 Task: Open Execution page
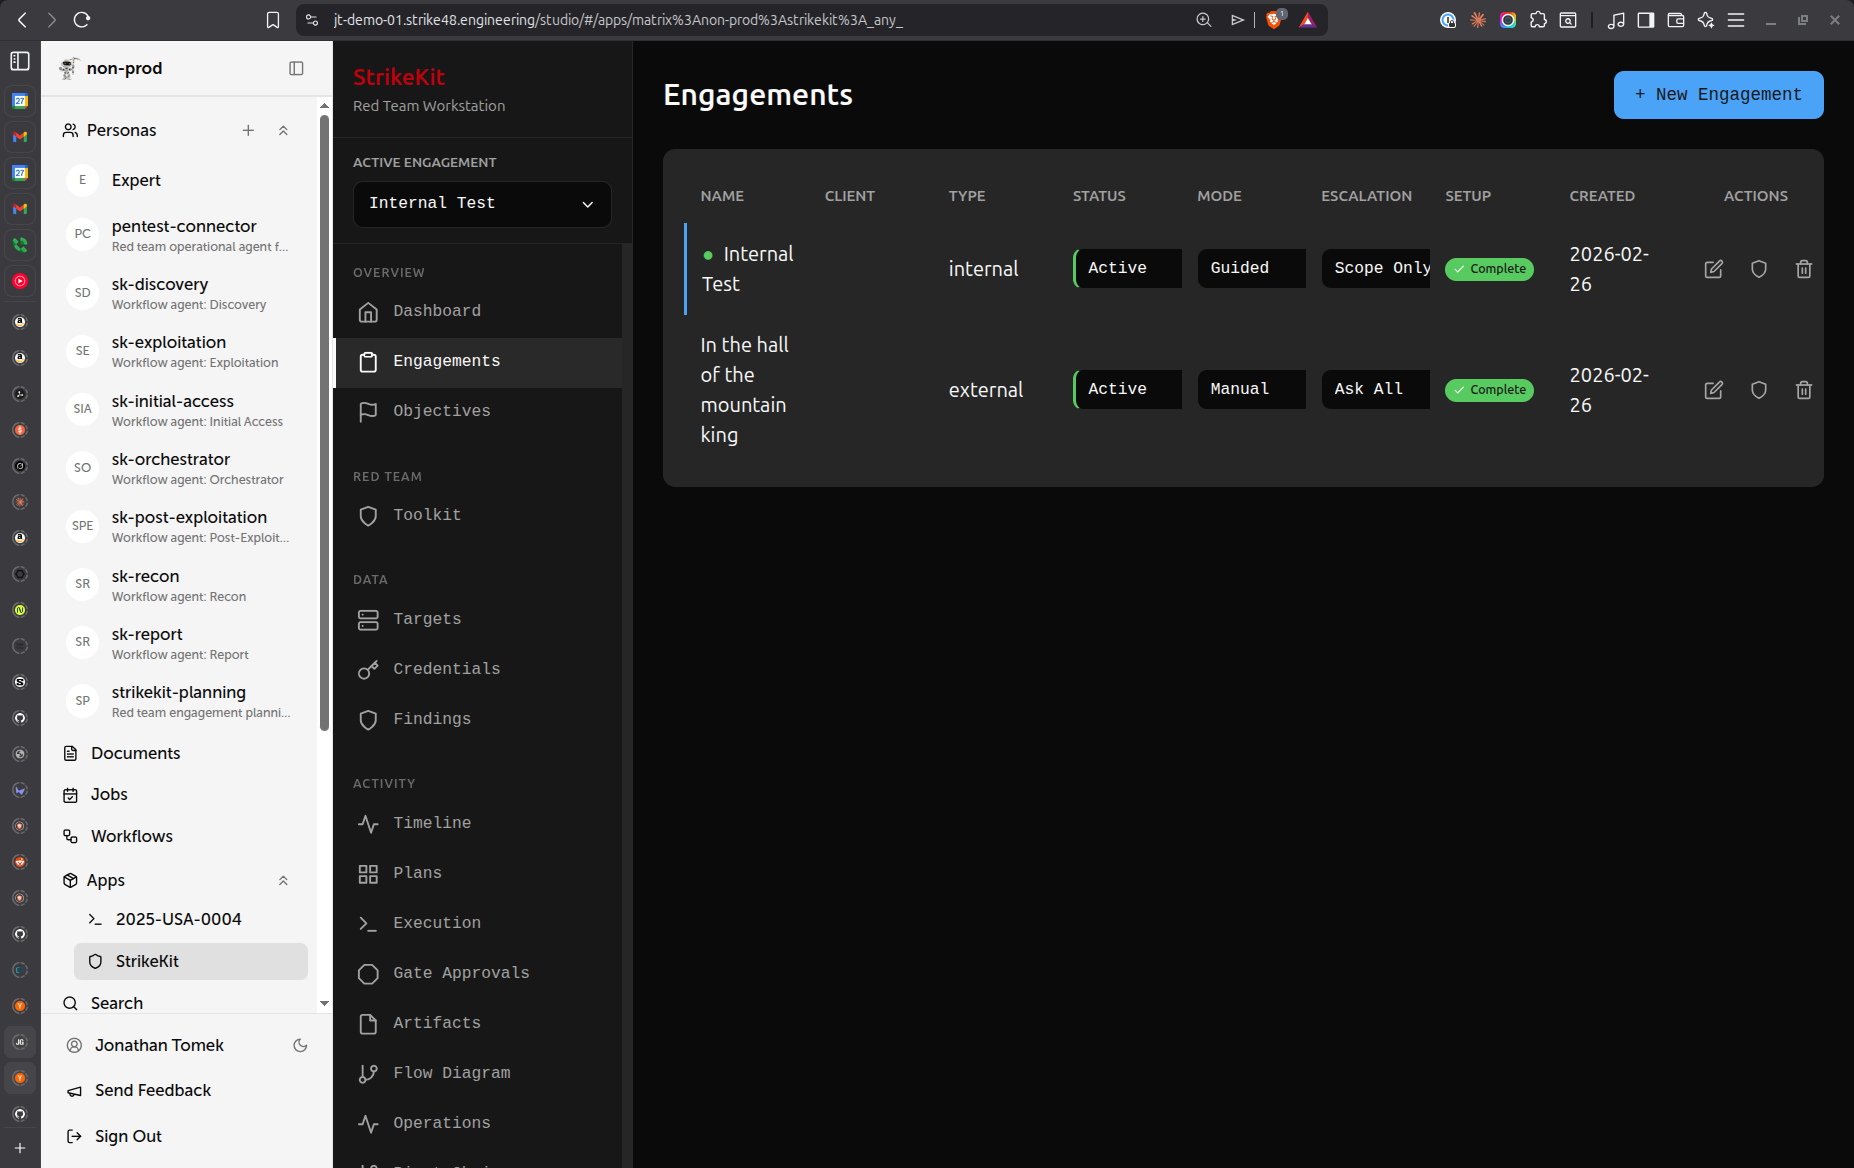pyautogui.click(x=477, y=923)
